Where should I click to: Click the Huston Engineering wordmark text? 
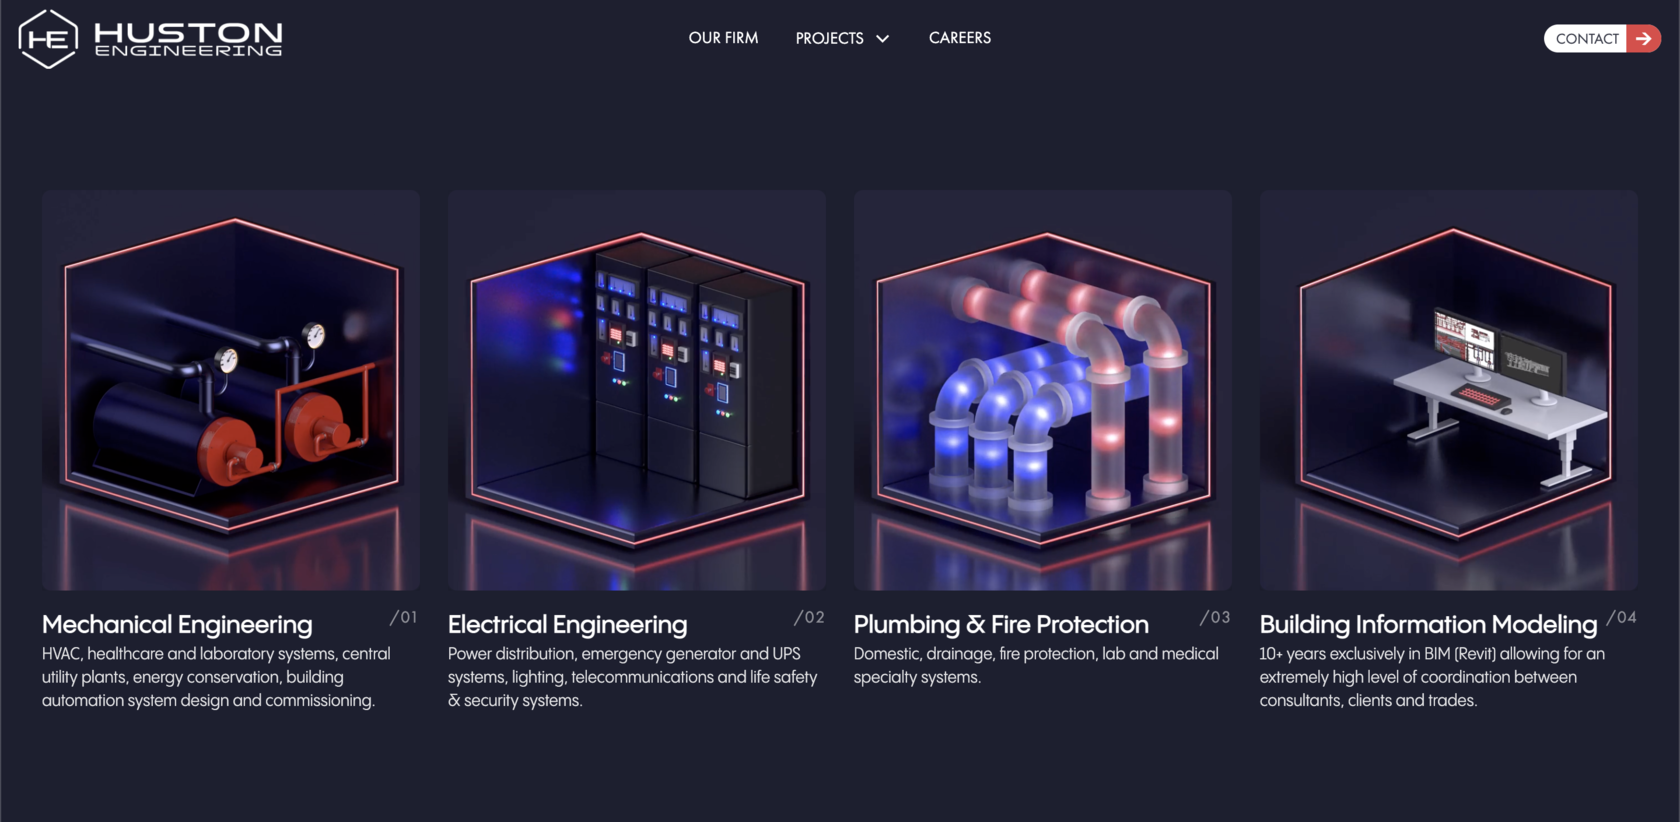188,39
